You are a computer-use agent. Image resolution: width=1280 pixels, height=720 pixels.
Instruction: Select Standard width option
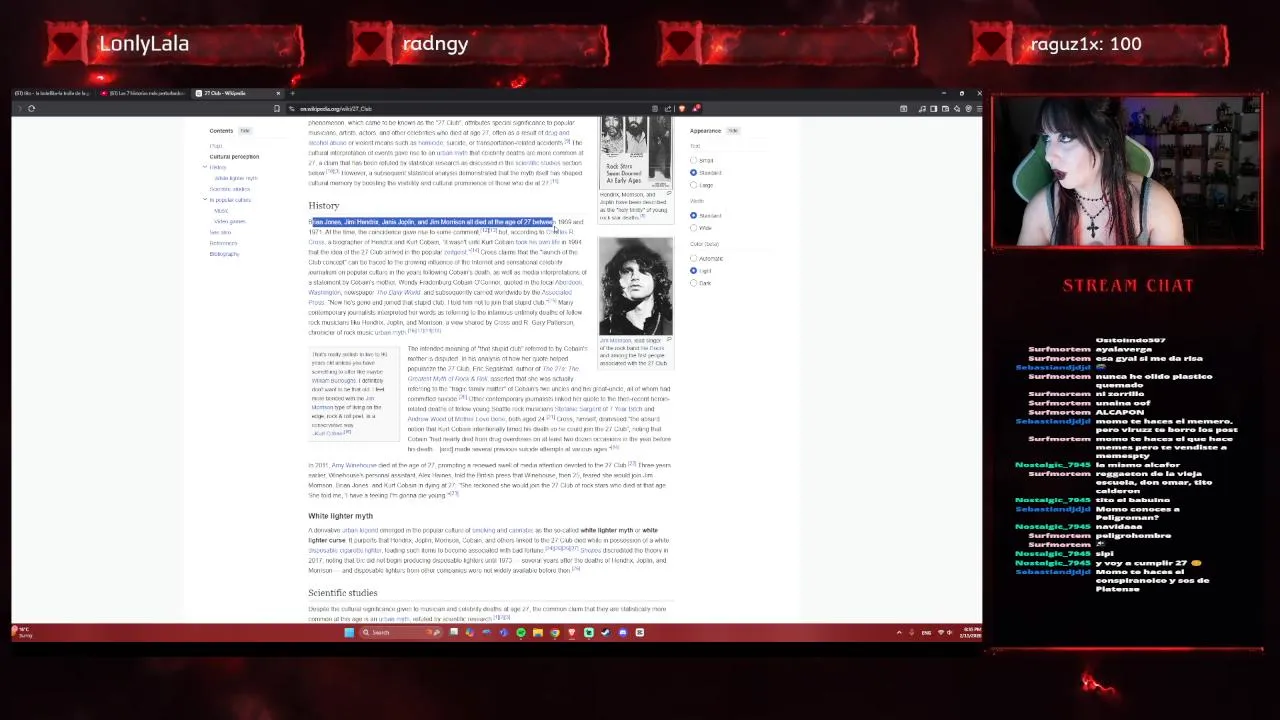(x=693, y=215)
